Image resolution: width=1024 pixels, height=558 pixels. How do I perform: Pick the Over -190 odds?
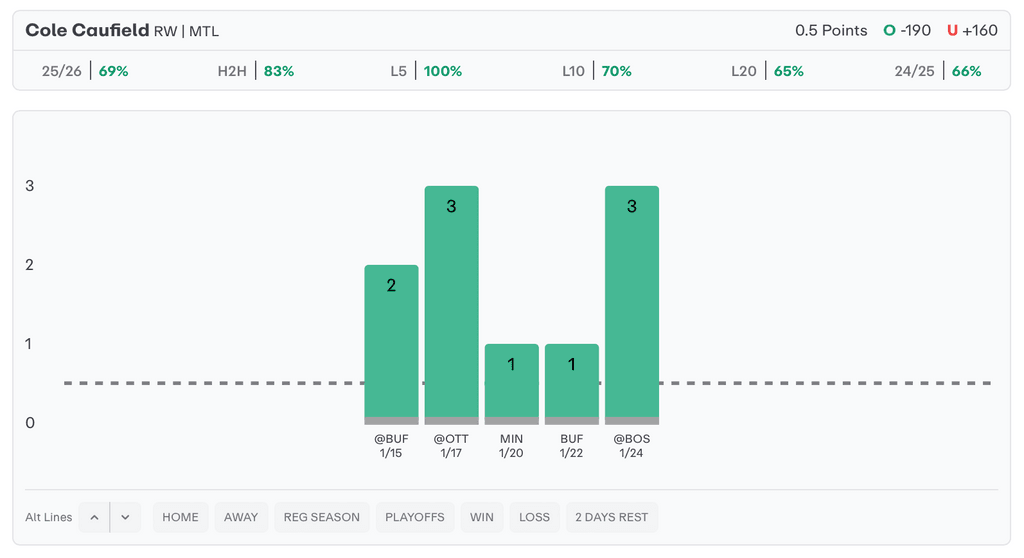tap(907, 30)
